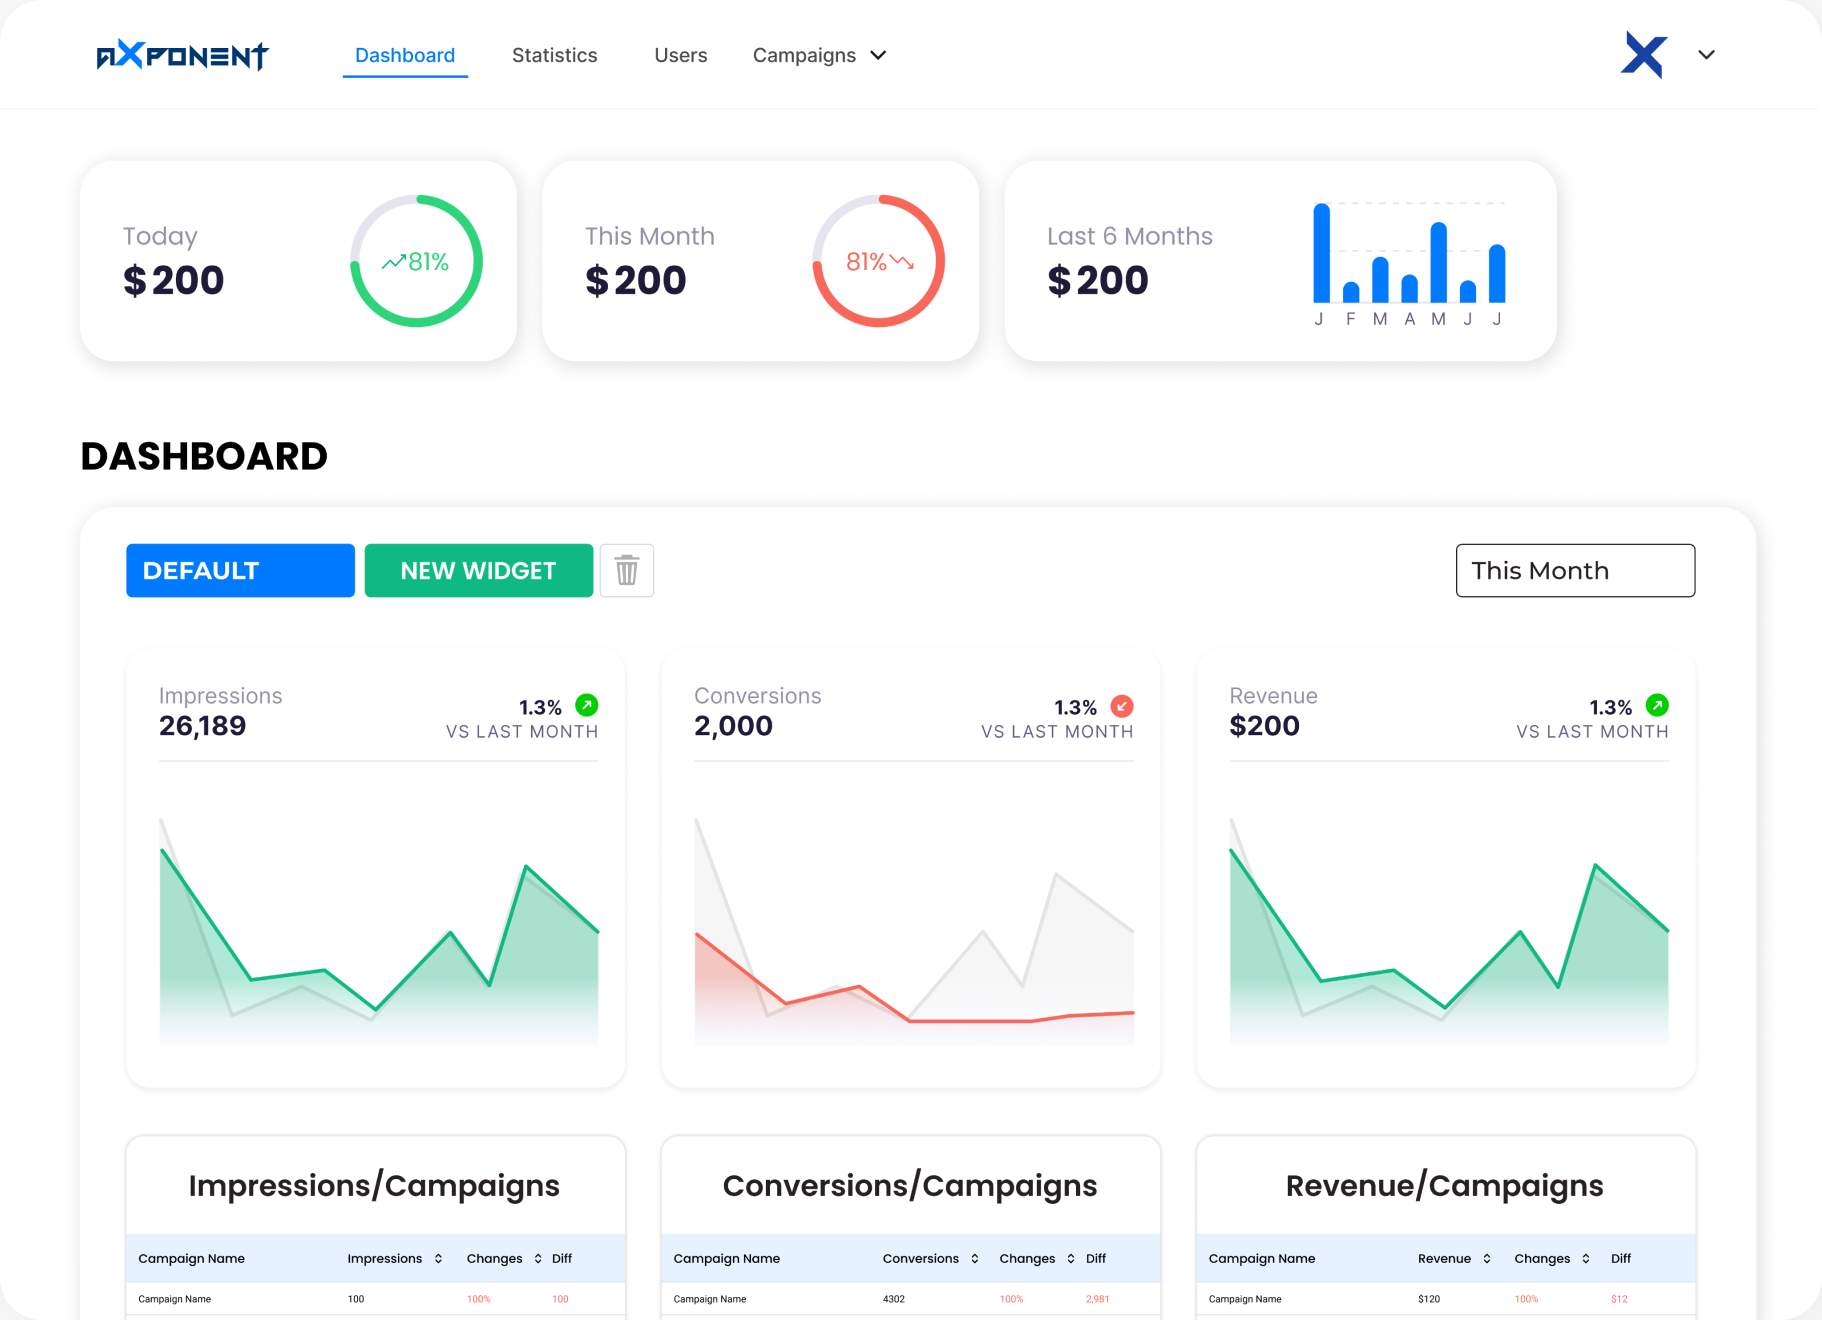The width and height of the screenshot is (1822, 1320).
Task: Click the trash delete widget icon
Action: point(626,571)
